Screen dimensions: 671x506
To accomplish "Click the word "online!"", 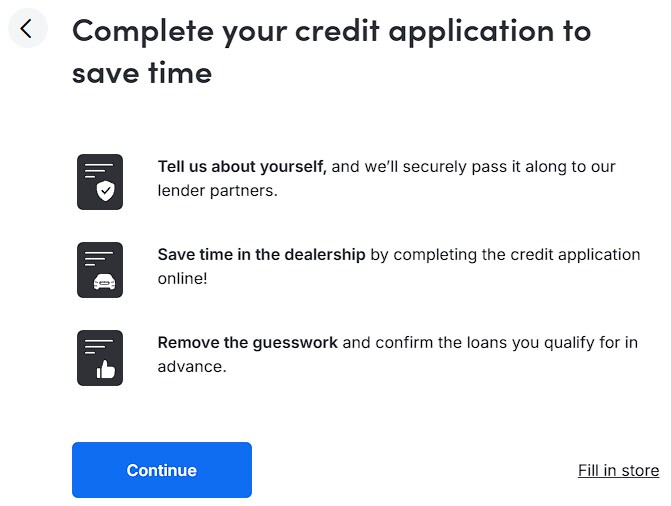I will tap(182, 279).
